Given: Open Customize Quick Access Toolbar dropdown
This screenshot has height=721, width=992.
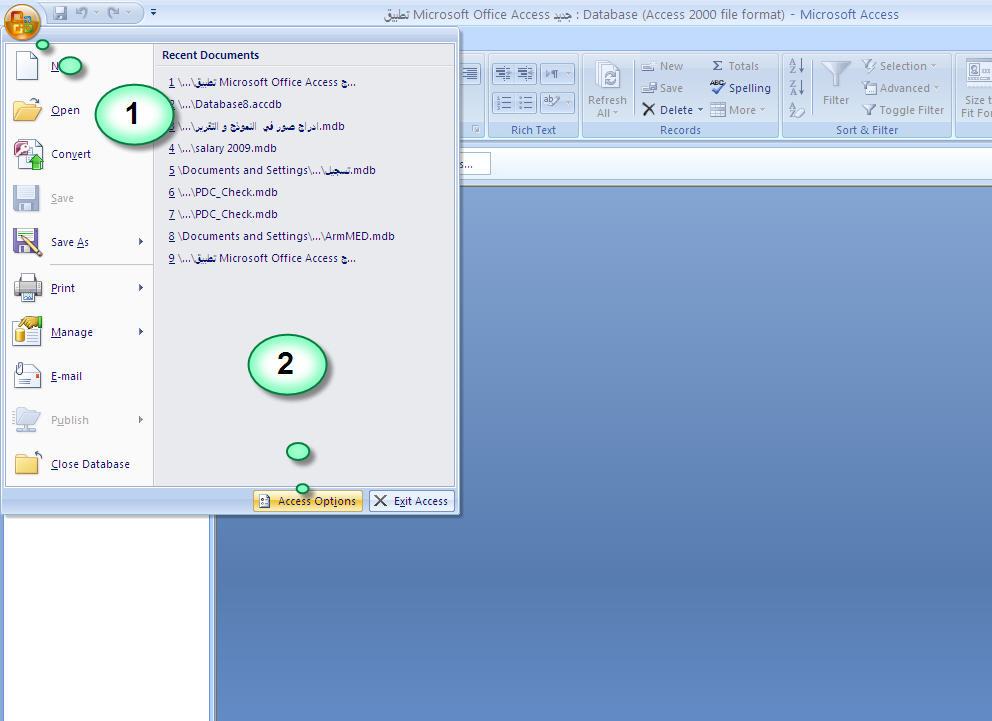Looking at the screenshot, I should (x=153, y=12).
